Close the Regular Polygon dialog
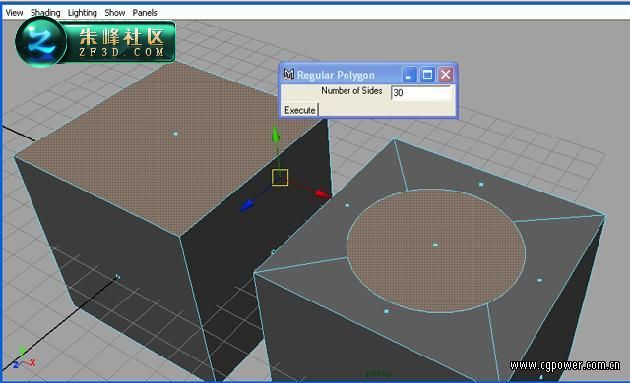This screenshot has width=630, height=383. coord(446,75)
